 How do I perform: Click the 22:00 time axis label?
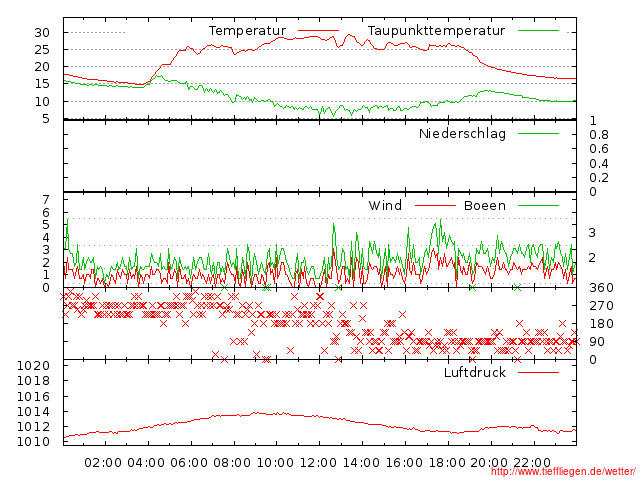click(532, 463)
